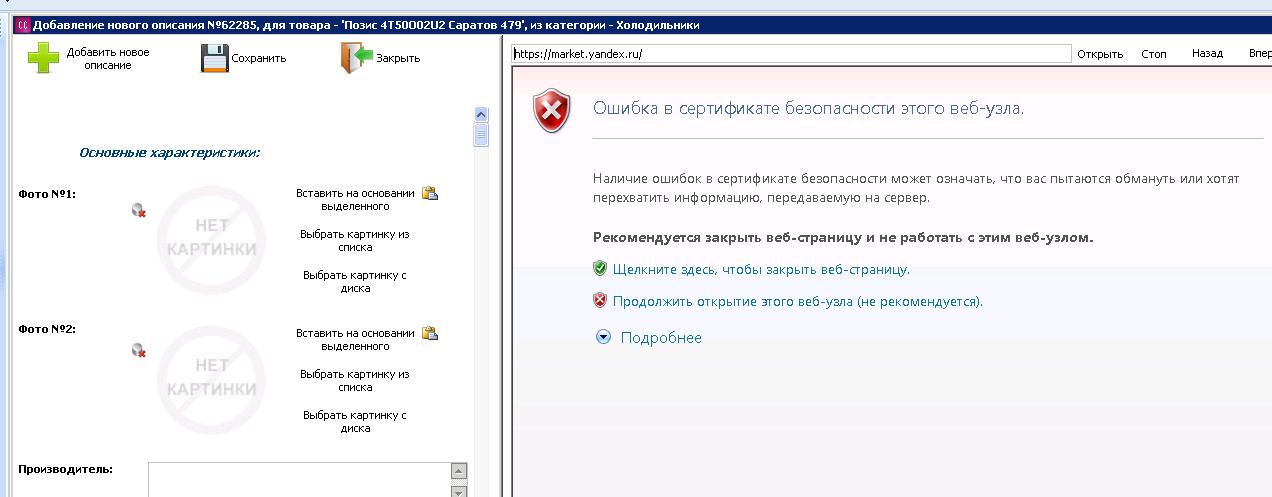Click Сохранить button label
Image resolution: width=1272 pixels, height=497 pixels.
[x=259, y=58]
